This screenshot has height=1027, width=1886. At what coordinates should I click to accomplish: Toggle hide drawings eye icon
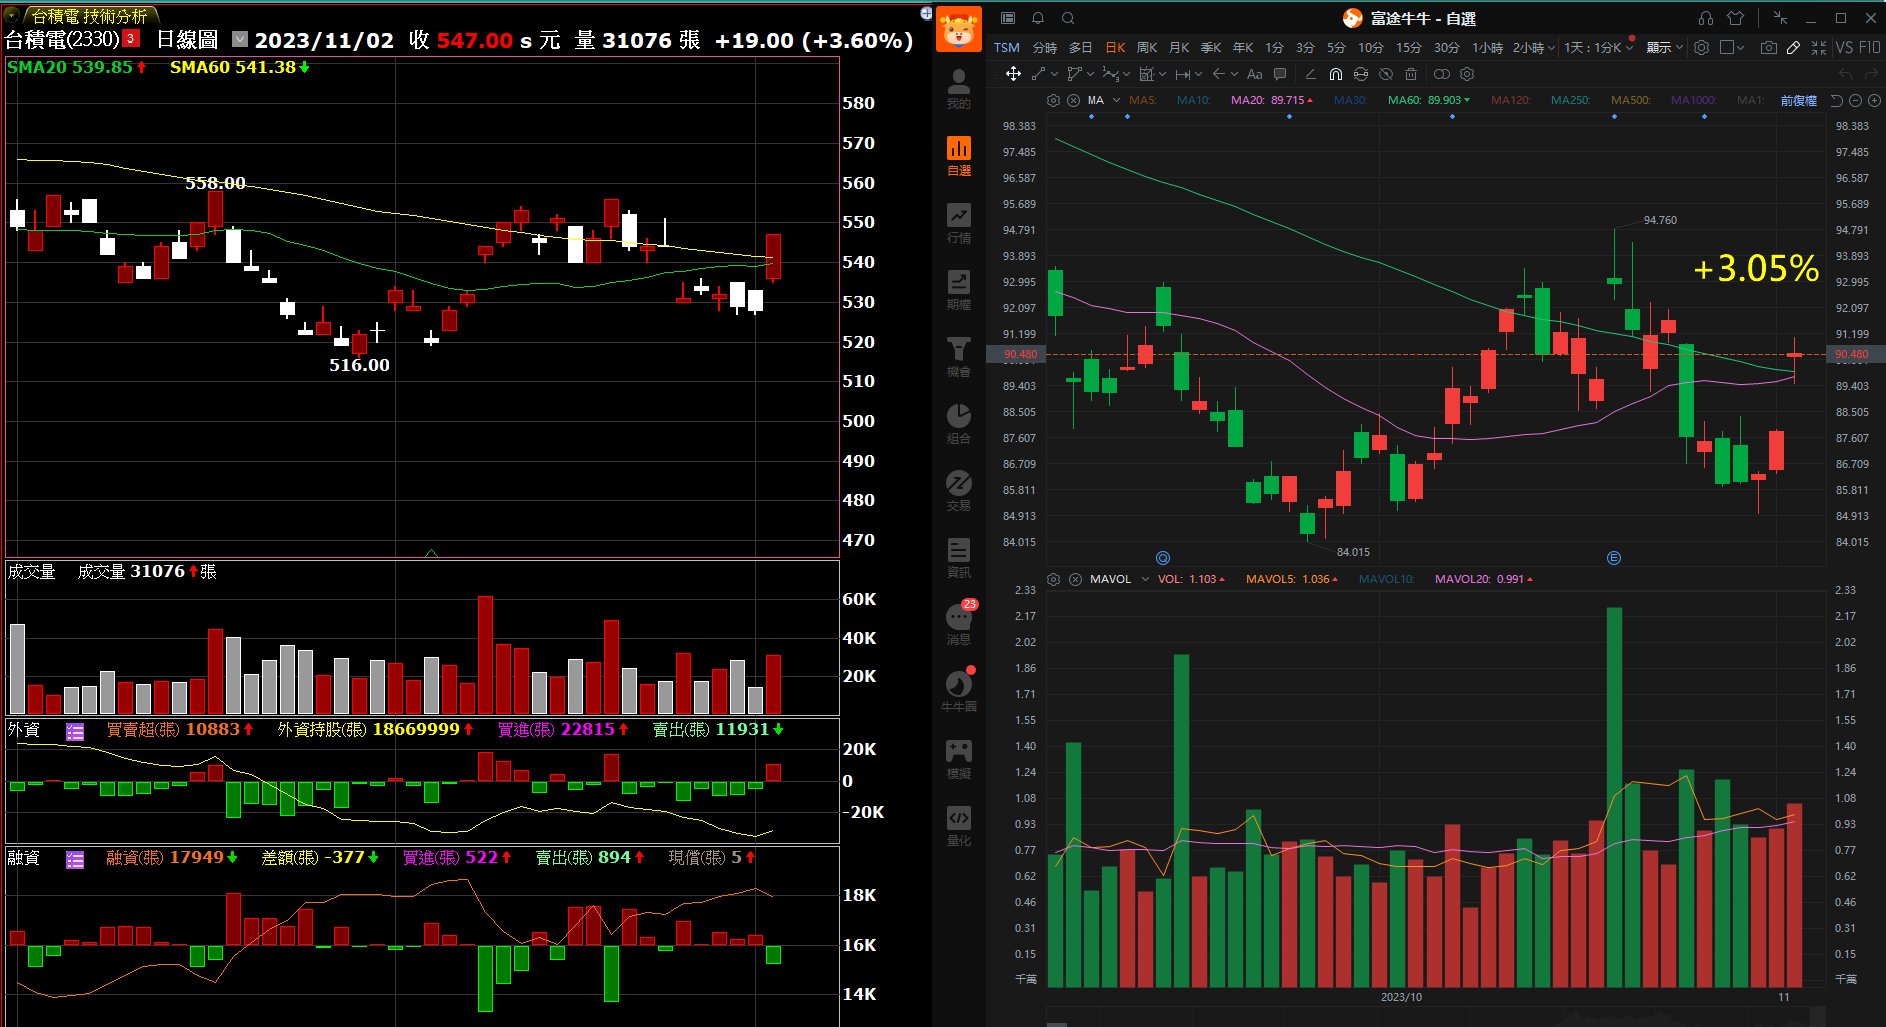click(1386, 74)
